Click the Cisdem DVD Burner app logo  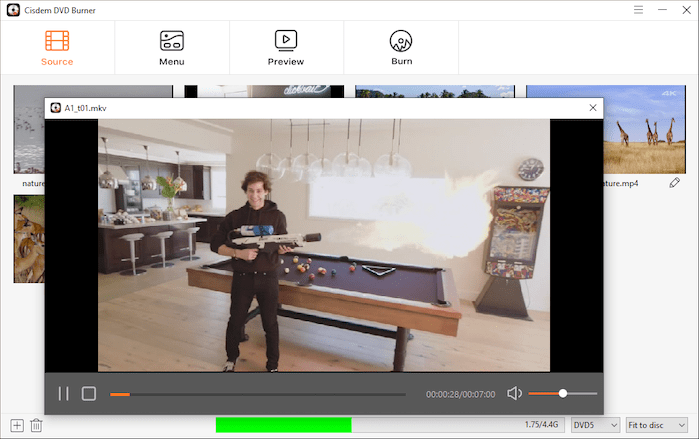(x=13, y=10)
